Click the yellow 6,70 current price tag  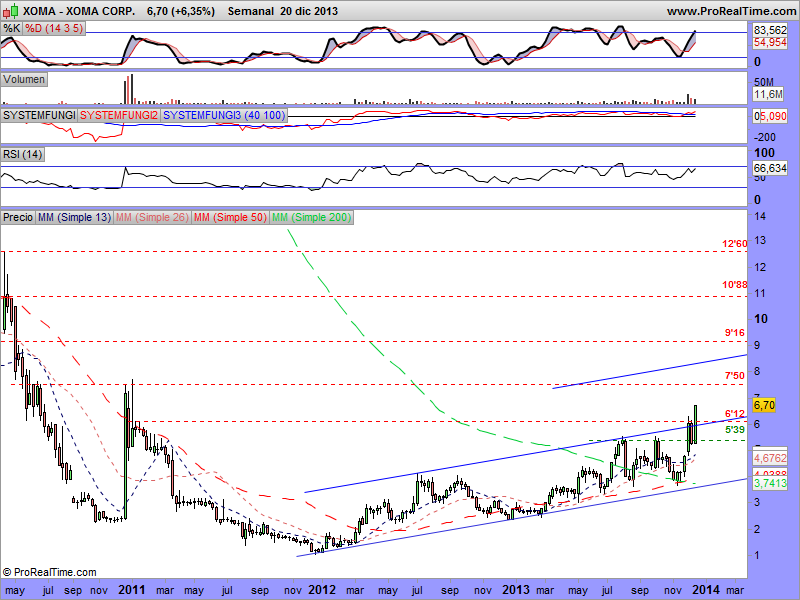click(764, 405)
